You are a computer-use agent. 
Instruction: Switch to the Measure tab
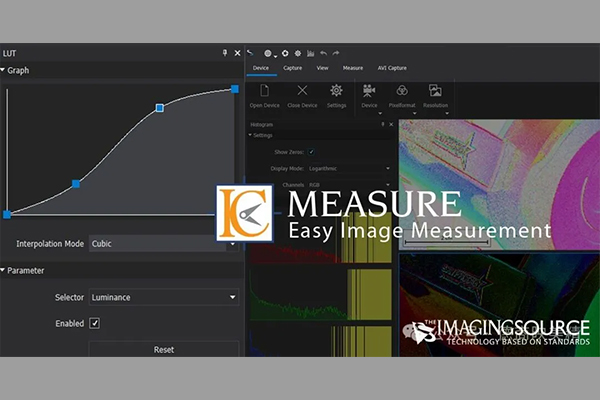point(353,68)
